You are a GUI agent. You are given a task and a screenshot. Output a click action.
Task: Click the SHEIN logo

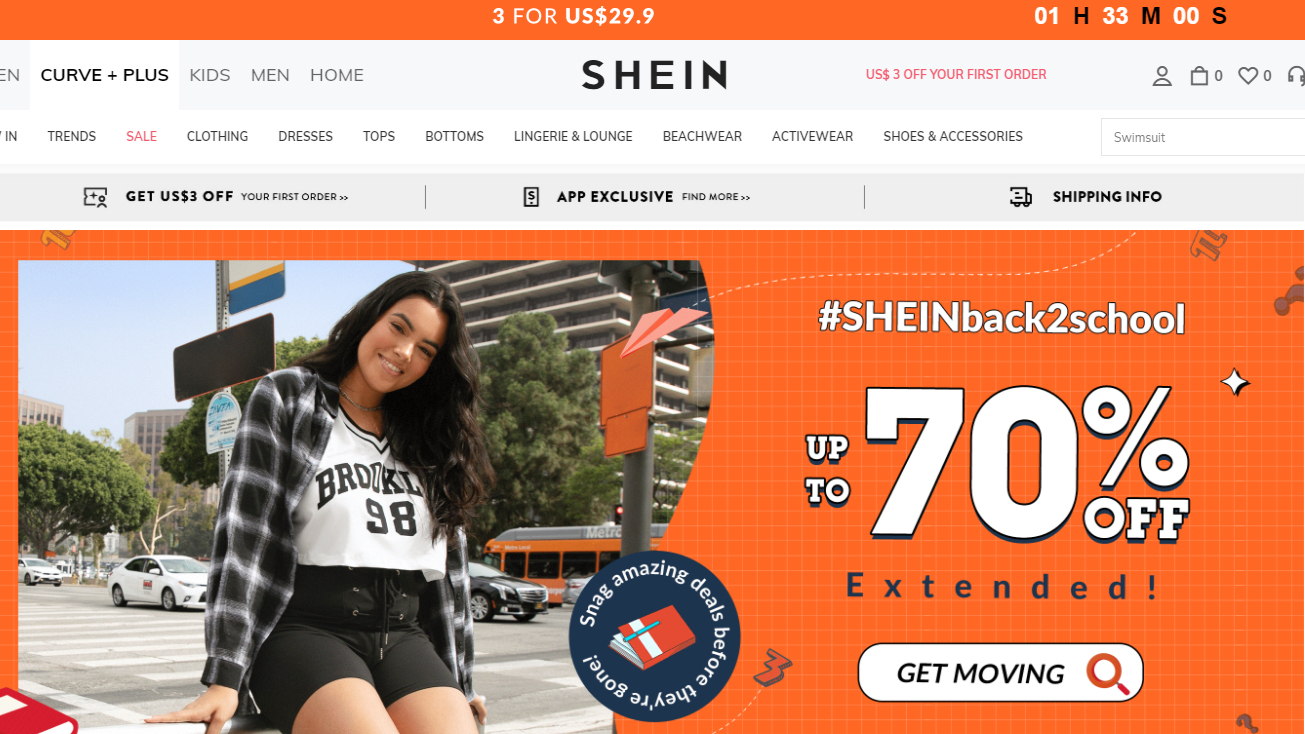tap(654, 75)
